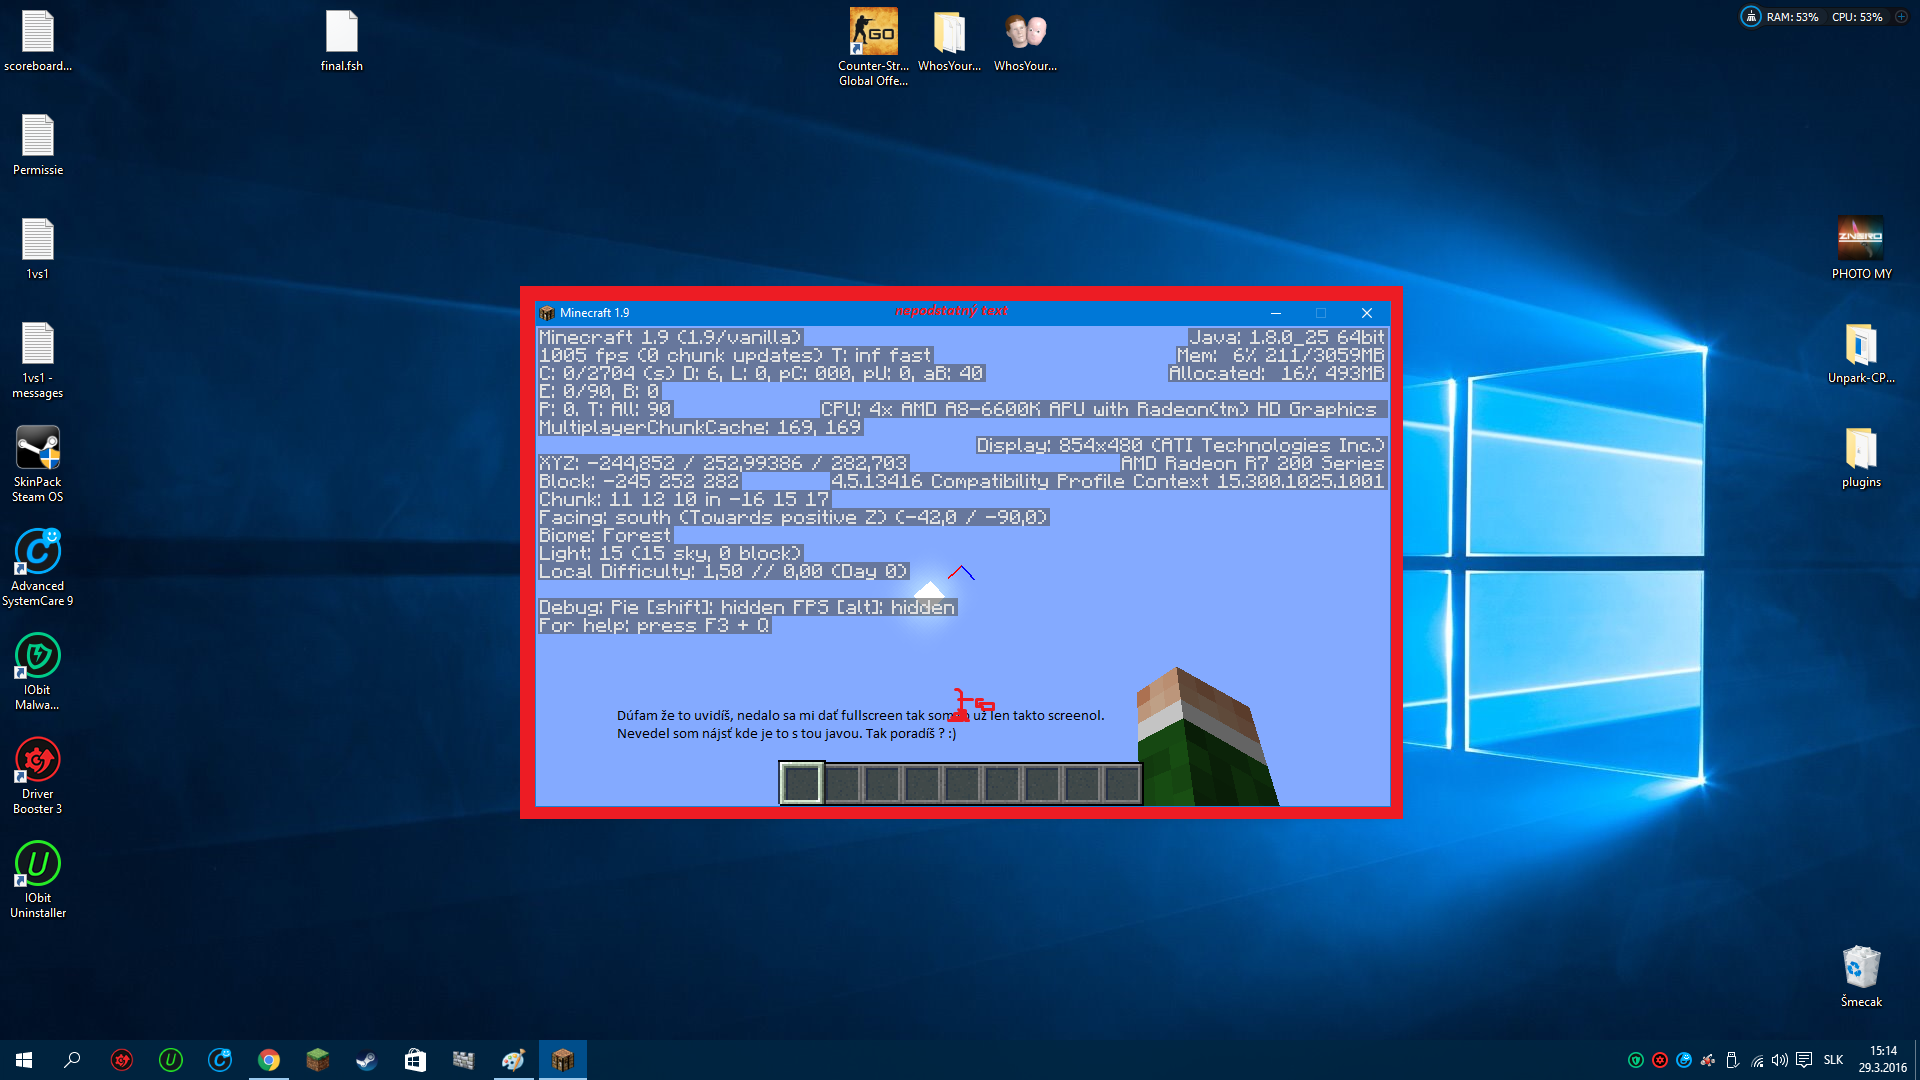
Task: Launch SkinPack Steam OS desktop shortcut
Action: point(38,464)
